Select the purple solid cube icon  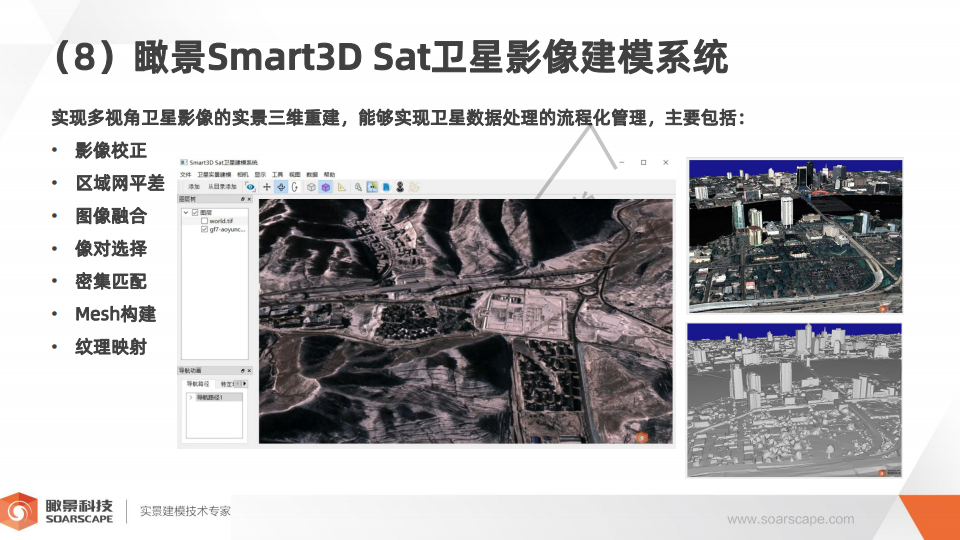click(x=326, y=187)
